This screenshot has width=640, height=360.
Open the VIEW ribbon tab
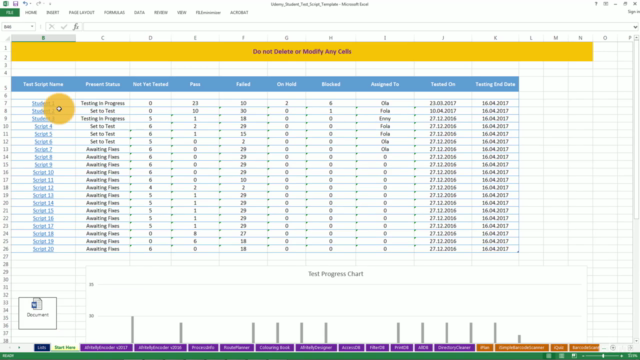click(182, 13)
